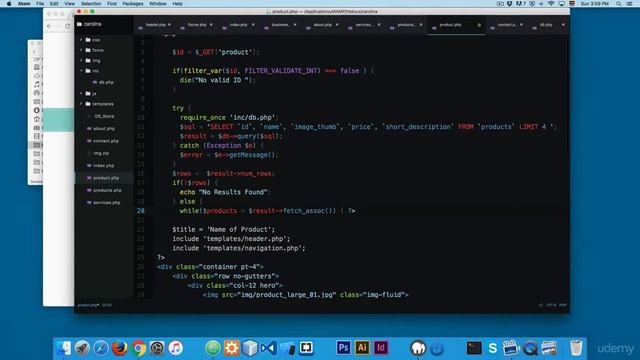Image resolution: width=640 pixels, height=360 pixels.
Task: Open Visual Studio Code in Dock
Action: coord(269,348)
